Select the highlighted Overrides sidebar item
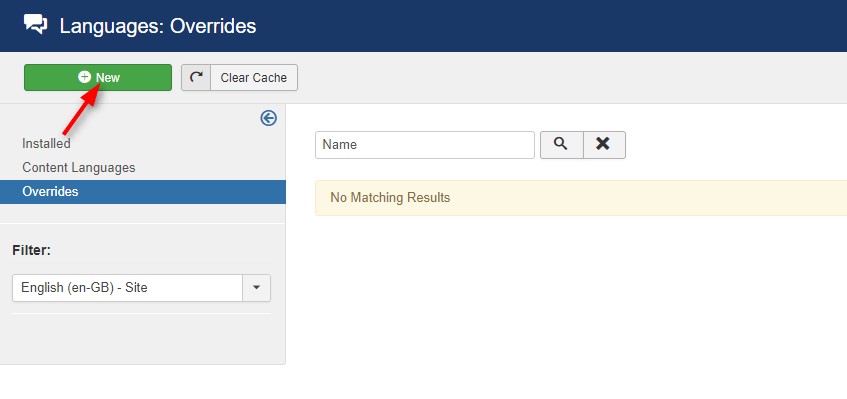 (143, 192)
